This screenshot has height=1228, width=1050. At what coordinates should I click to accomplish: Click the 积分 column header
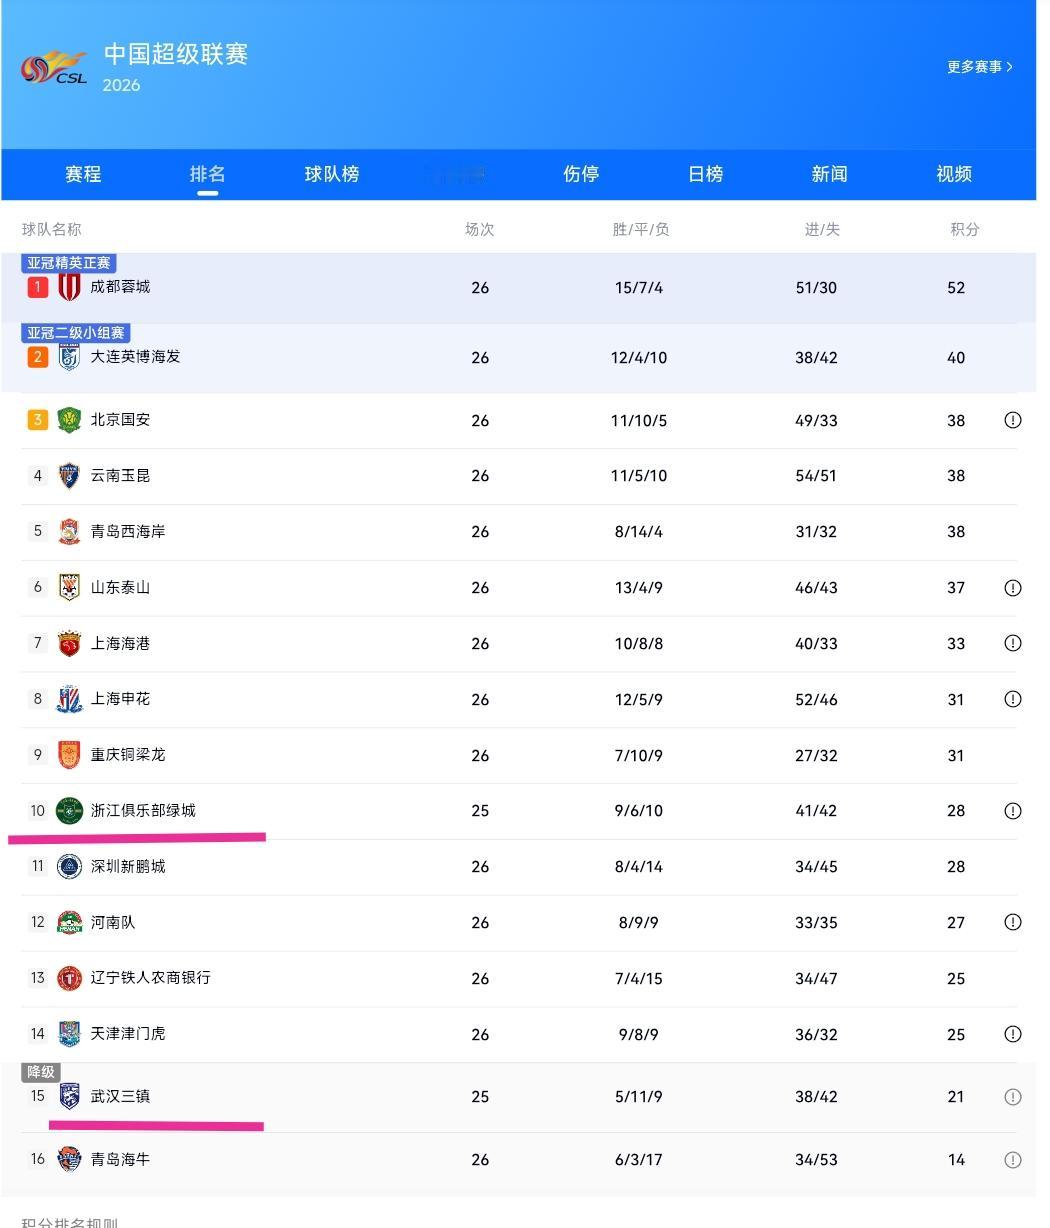tap(965, 229)
